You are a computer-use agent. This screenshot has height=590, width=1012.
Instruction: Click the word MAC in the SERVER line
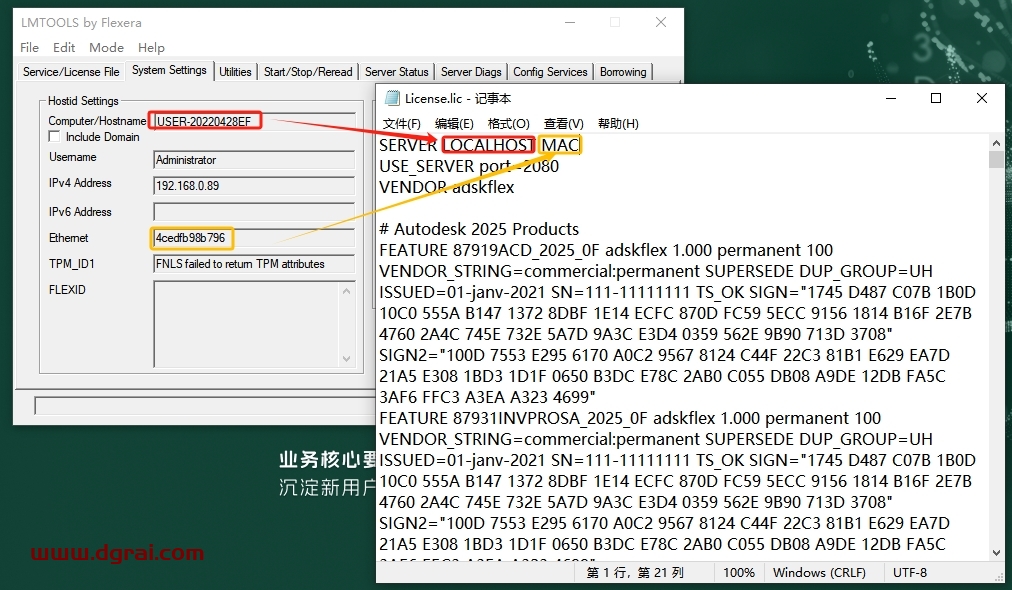click(560, 145)
